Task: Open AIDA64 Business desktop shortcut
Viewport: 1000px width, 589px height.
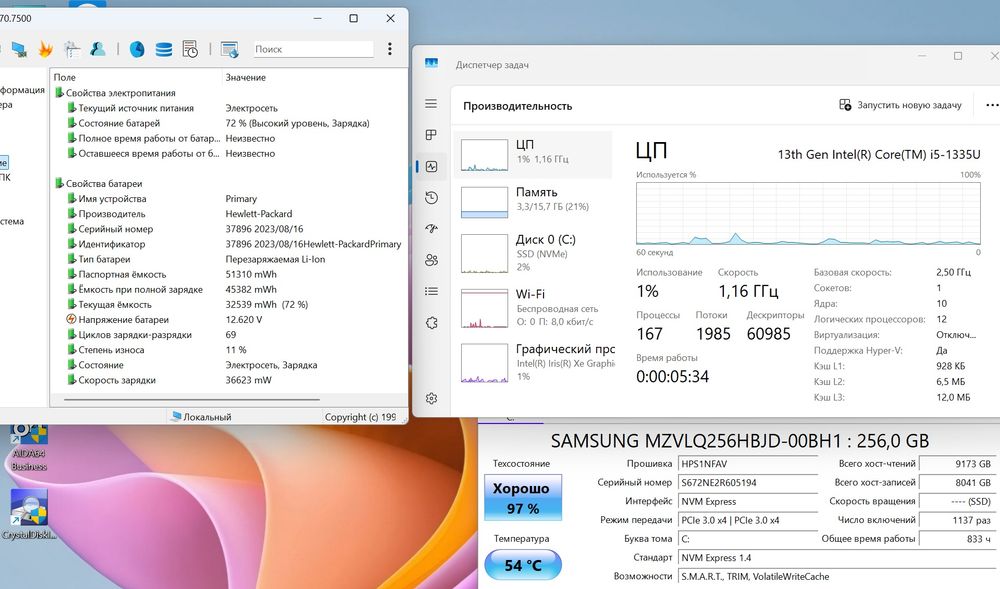Action: [29, 446]
